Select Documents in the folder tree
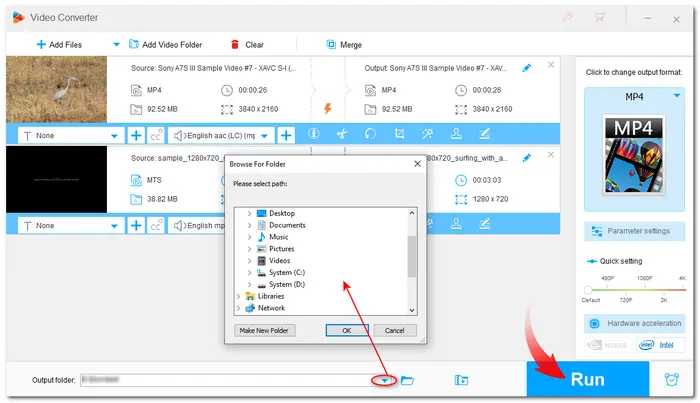 (287, 225)
